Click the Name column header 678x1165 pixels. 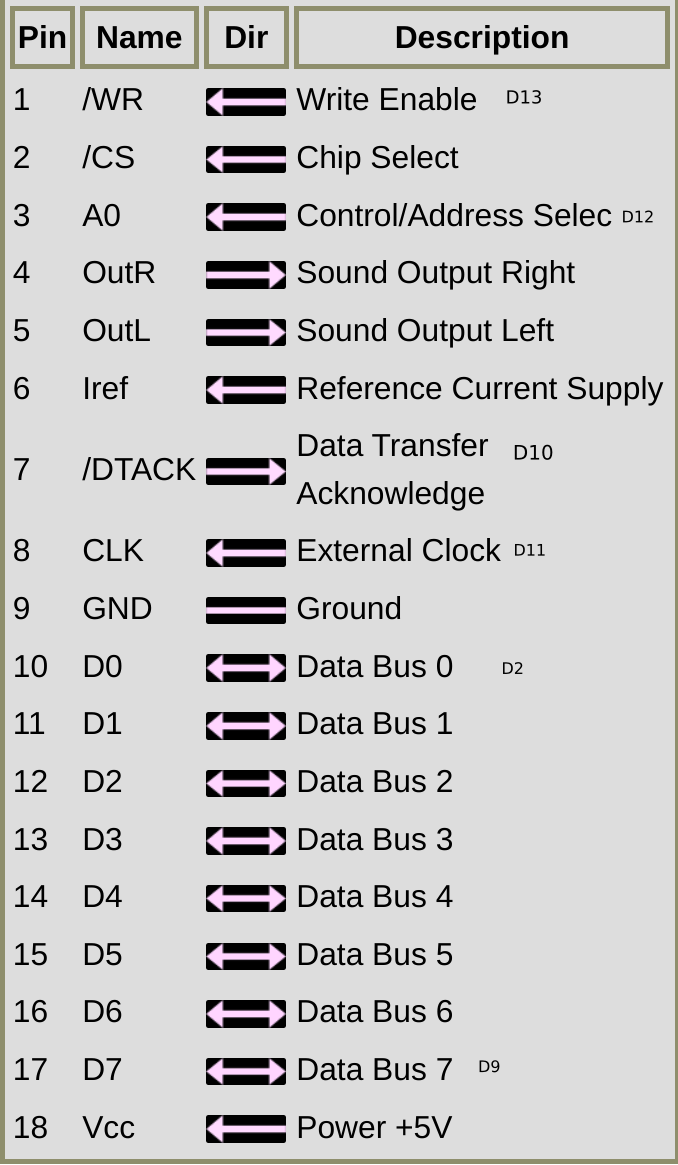tap(140, 37)
